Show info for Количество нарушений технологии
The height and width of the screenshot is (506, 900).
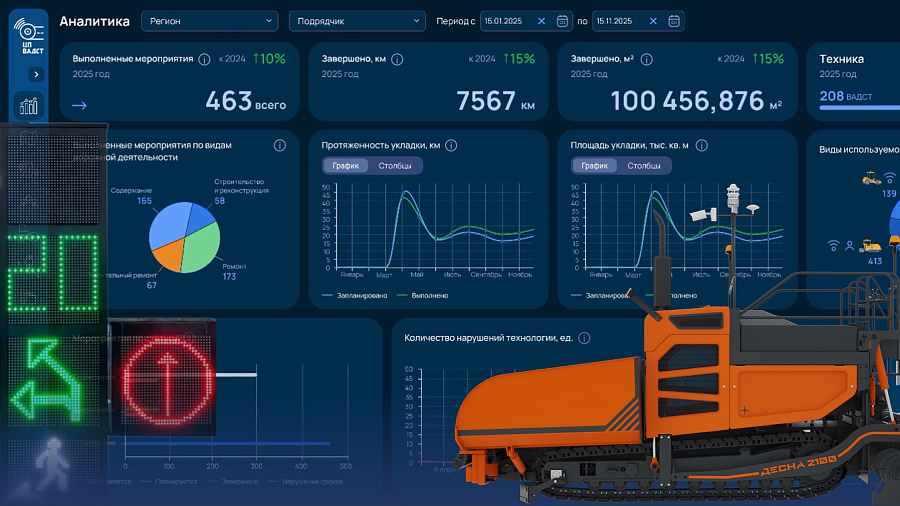coord(584,338)
